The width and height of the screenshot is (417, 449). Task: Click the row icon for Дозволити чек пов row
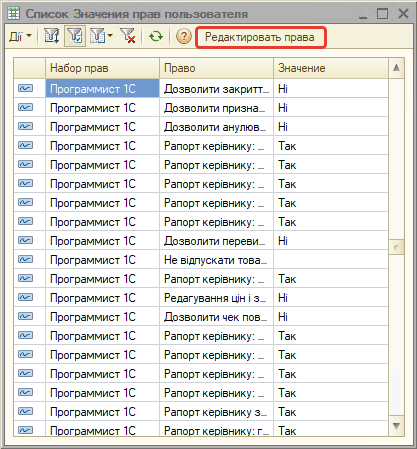coord(26,316)
